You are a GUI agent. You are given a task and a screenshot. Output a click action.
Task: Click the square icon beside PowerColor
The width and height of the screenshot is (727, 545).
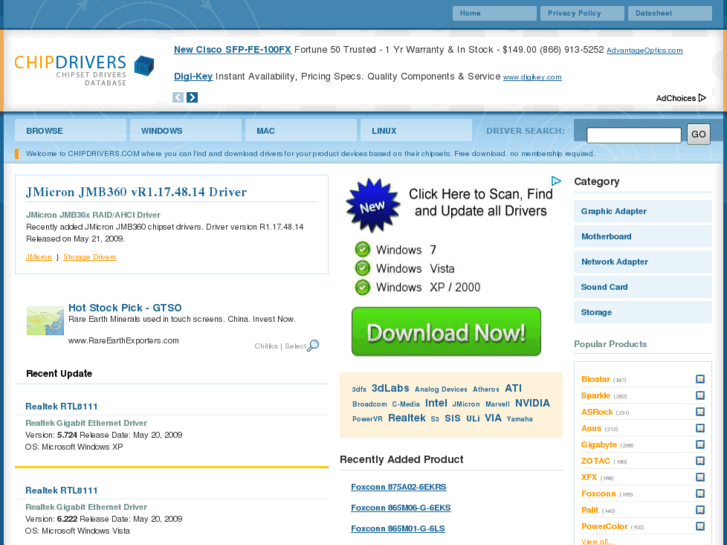(x=700, y=526)
